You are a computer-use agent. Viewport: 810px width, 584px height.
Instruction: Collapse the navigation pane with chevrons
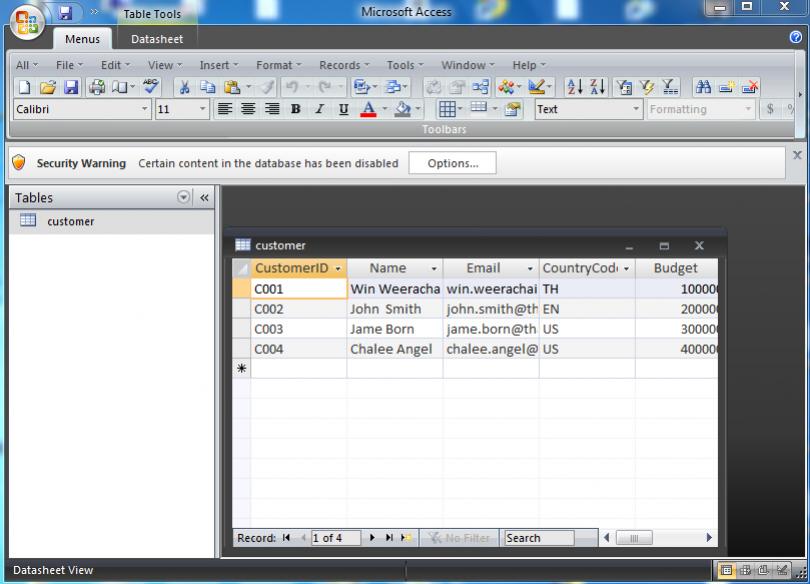pyautogui.click(x=205, y=198)
